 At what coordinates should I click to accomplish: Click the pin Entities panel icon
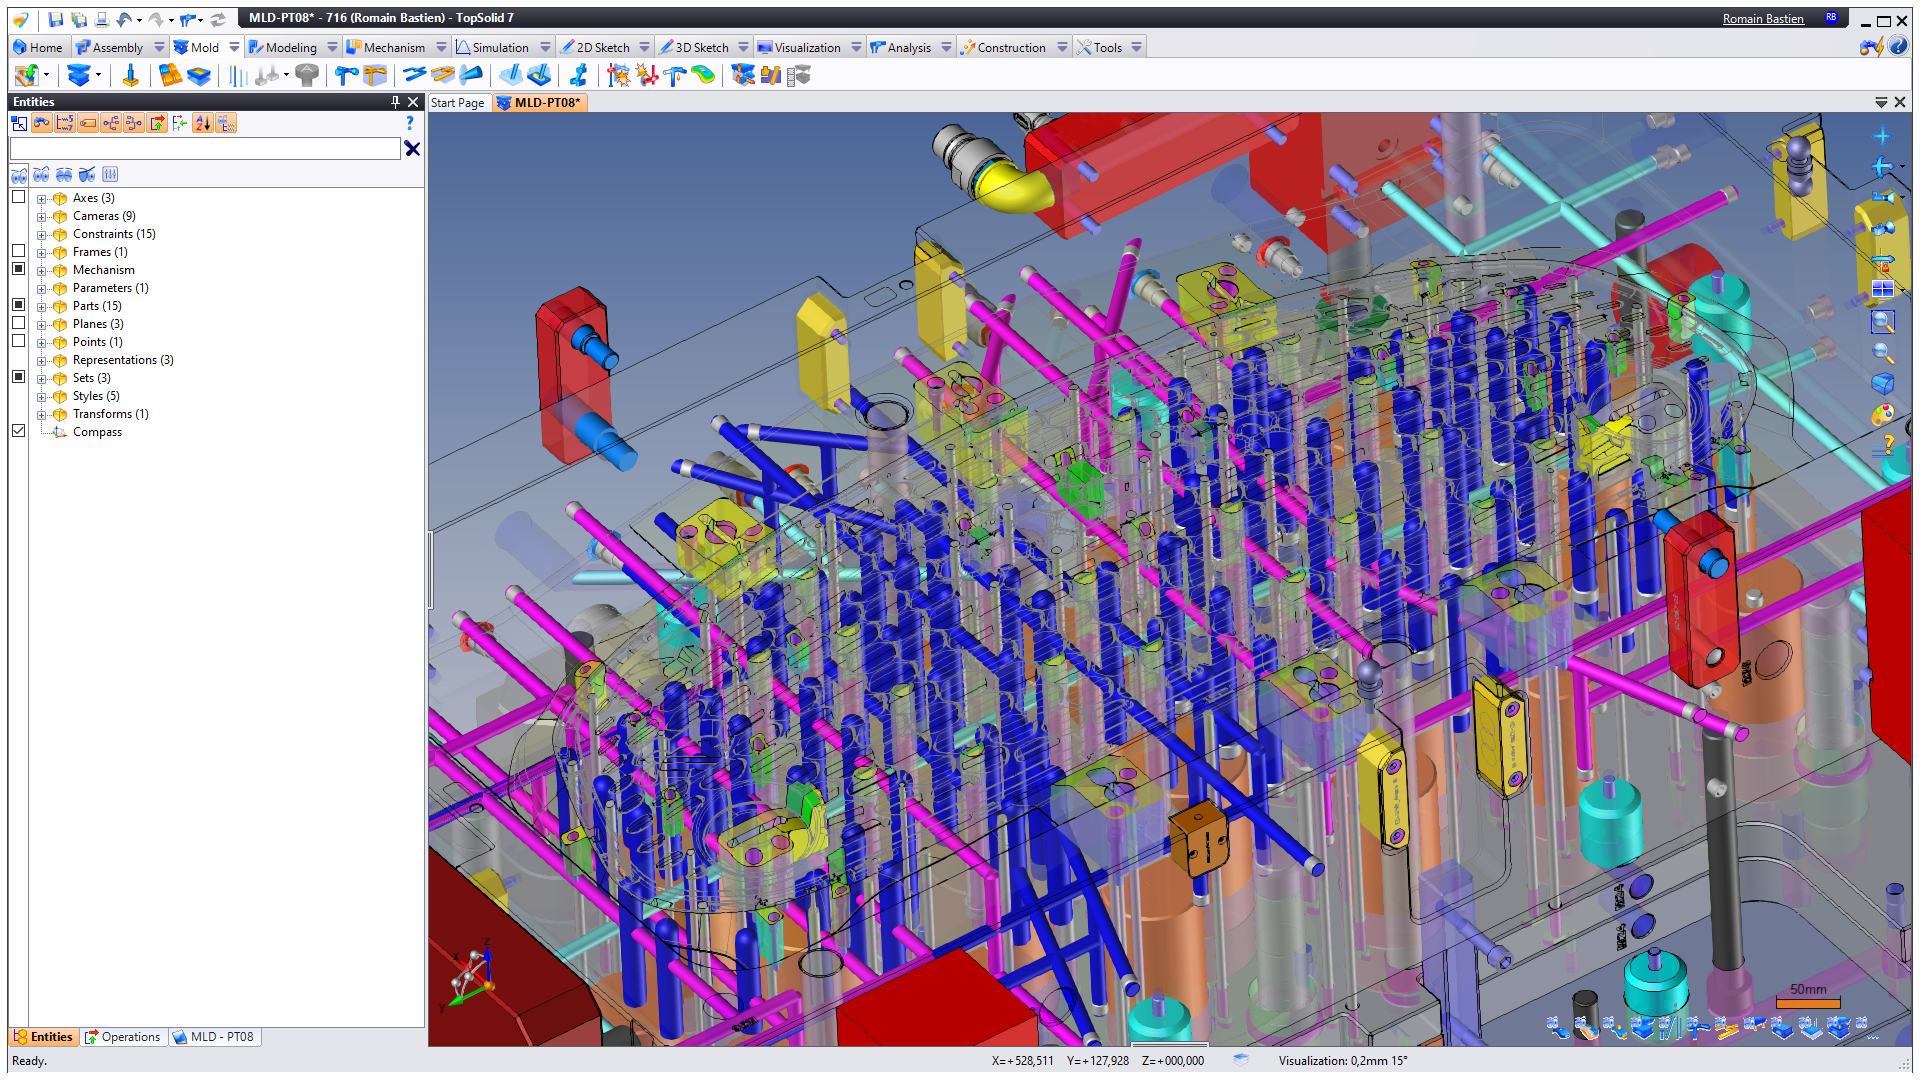tap(395, 102)
